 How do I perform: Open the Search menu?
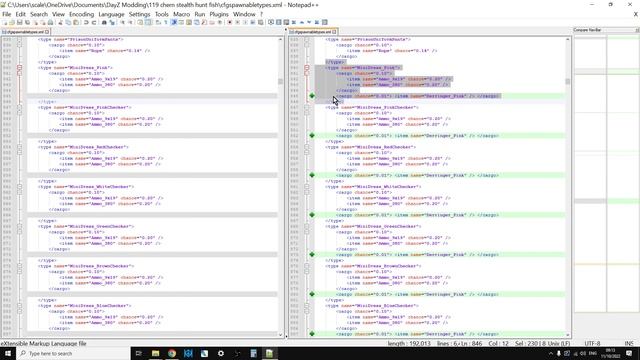pyautogui.click(x=39, y=14)
